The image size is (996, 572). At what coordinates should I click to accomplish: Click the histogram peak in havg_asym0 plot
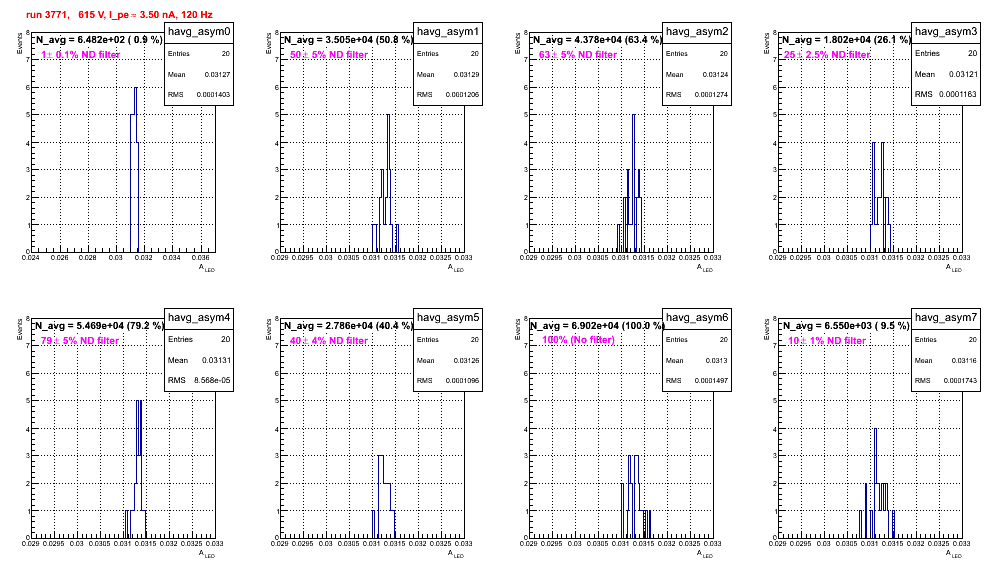[x=136, y=88]
